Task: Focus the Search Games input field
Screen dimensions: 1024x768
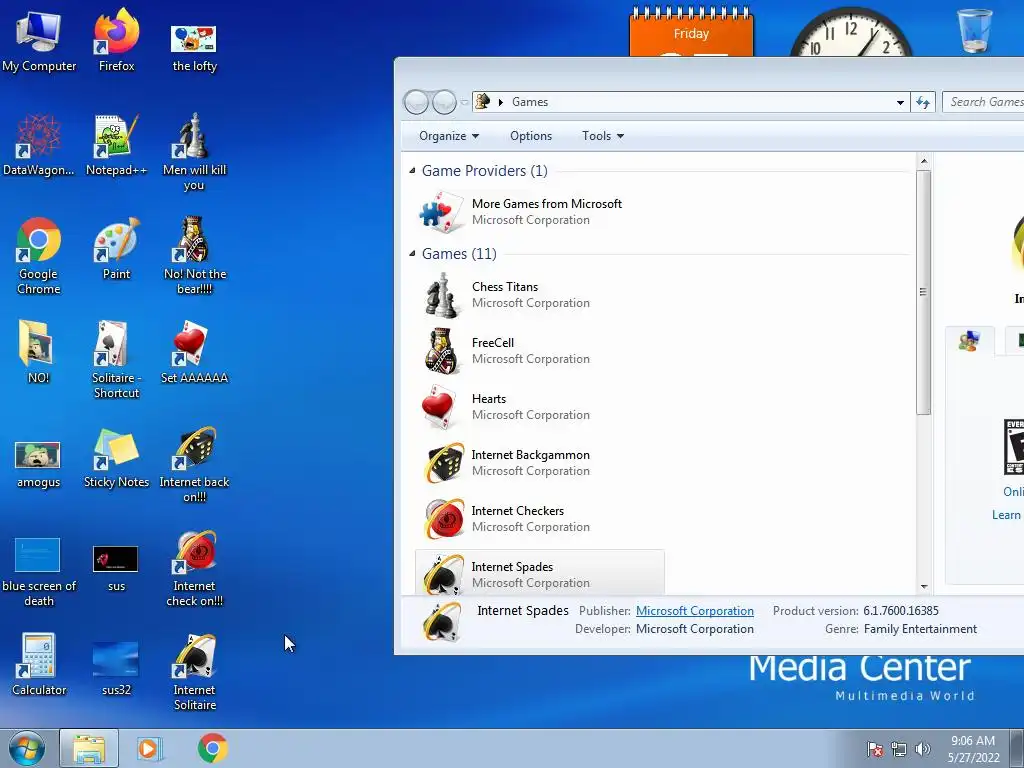Action: (984, 102)
